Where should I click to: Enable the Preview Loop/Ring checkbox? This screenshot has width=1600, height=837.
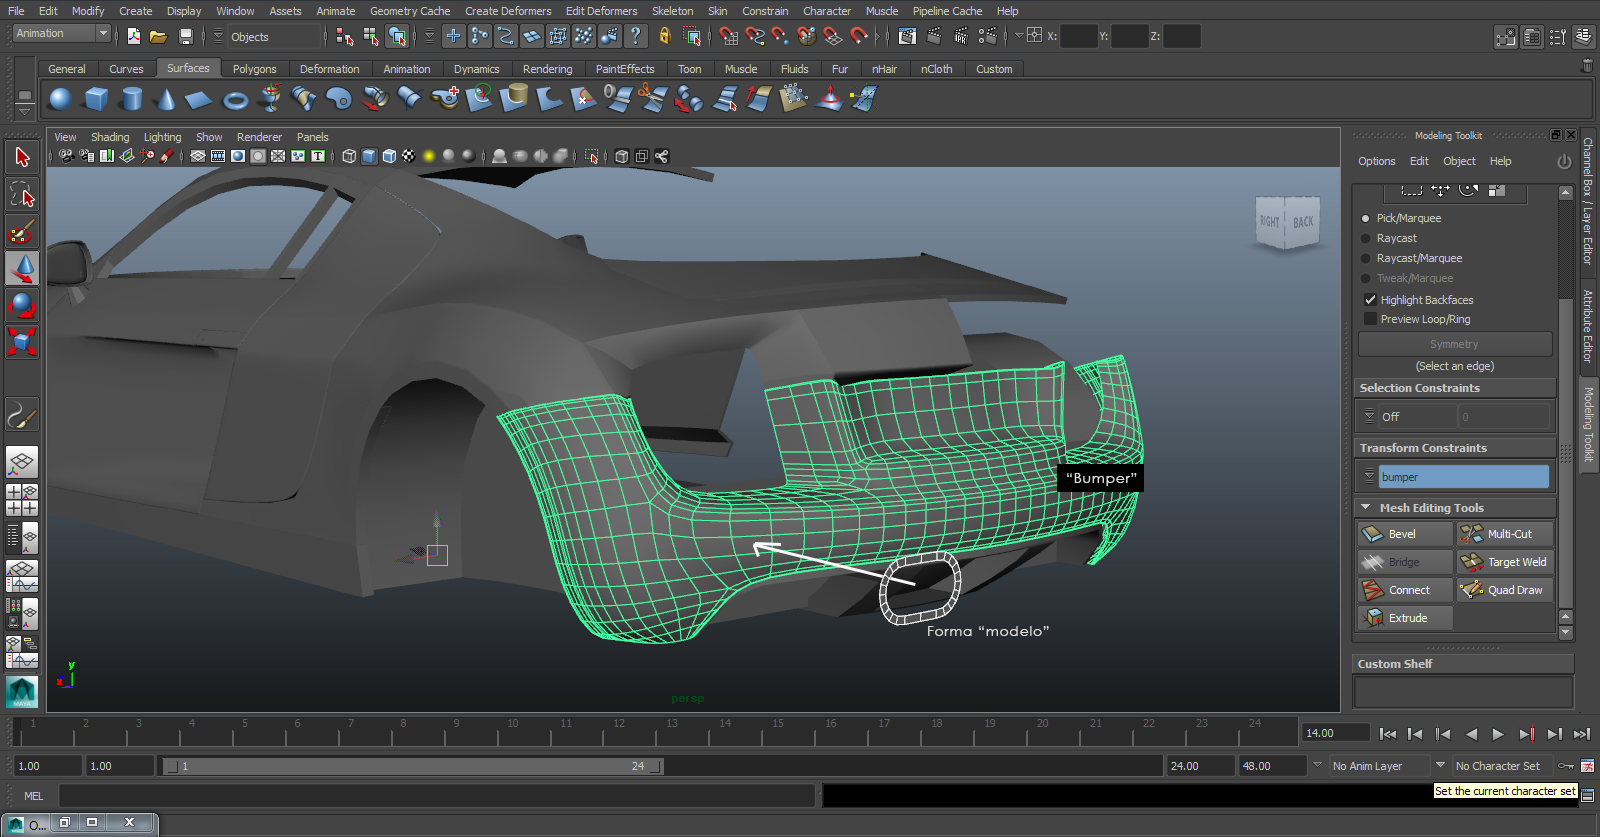click(1370, 319)
